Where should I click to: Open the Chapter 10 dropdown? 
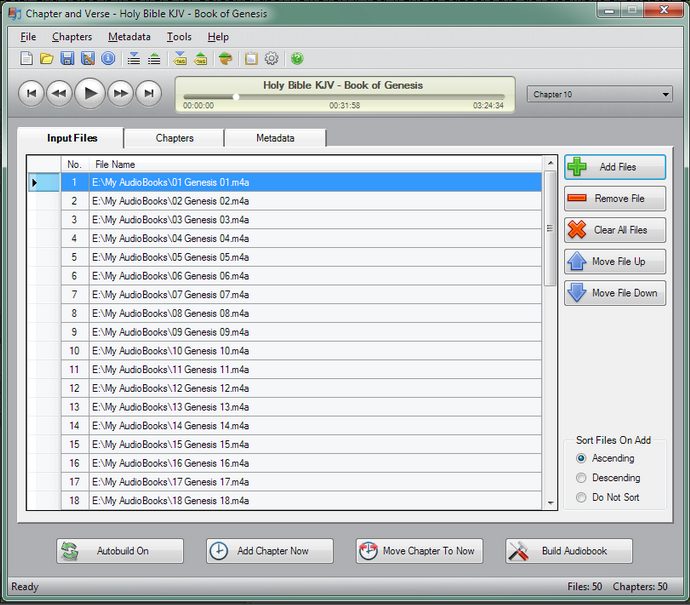[x=600, y=95]
